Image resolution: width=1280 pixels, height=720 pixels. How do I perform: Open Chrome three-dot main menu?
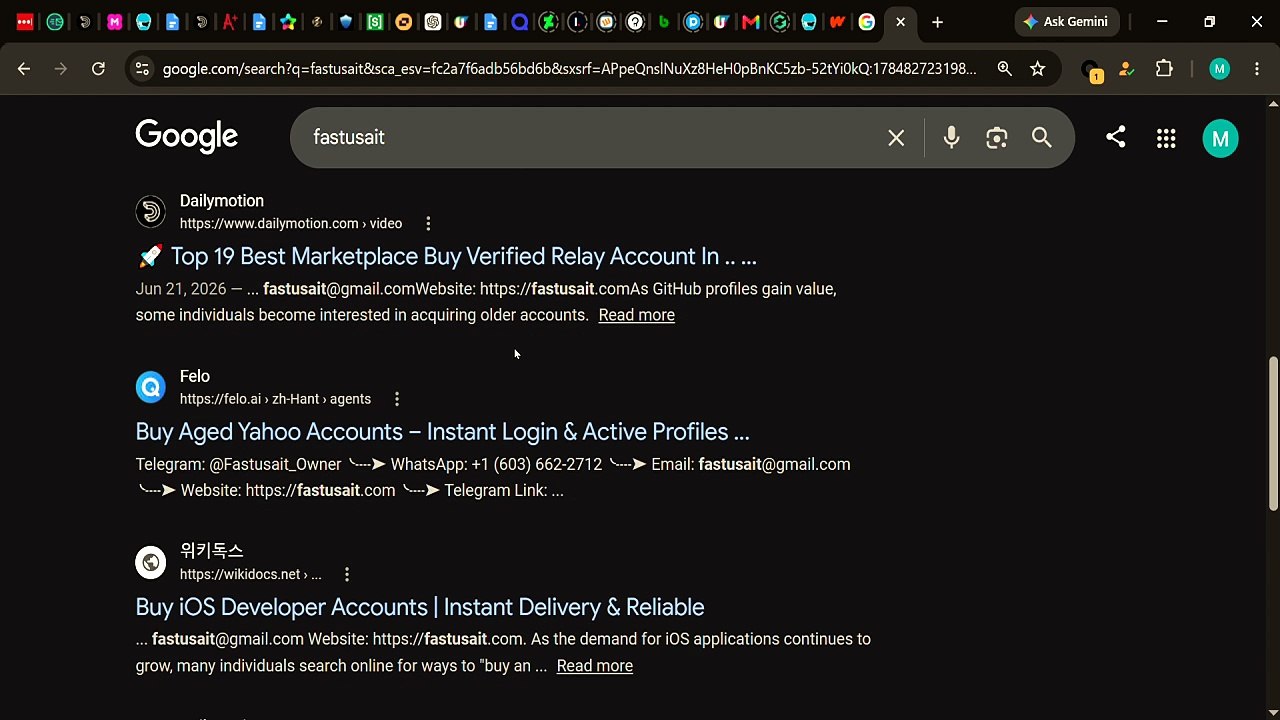click(x=1257, y=69)
